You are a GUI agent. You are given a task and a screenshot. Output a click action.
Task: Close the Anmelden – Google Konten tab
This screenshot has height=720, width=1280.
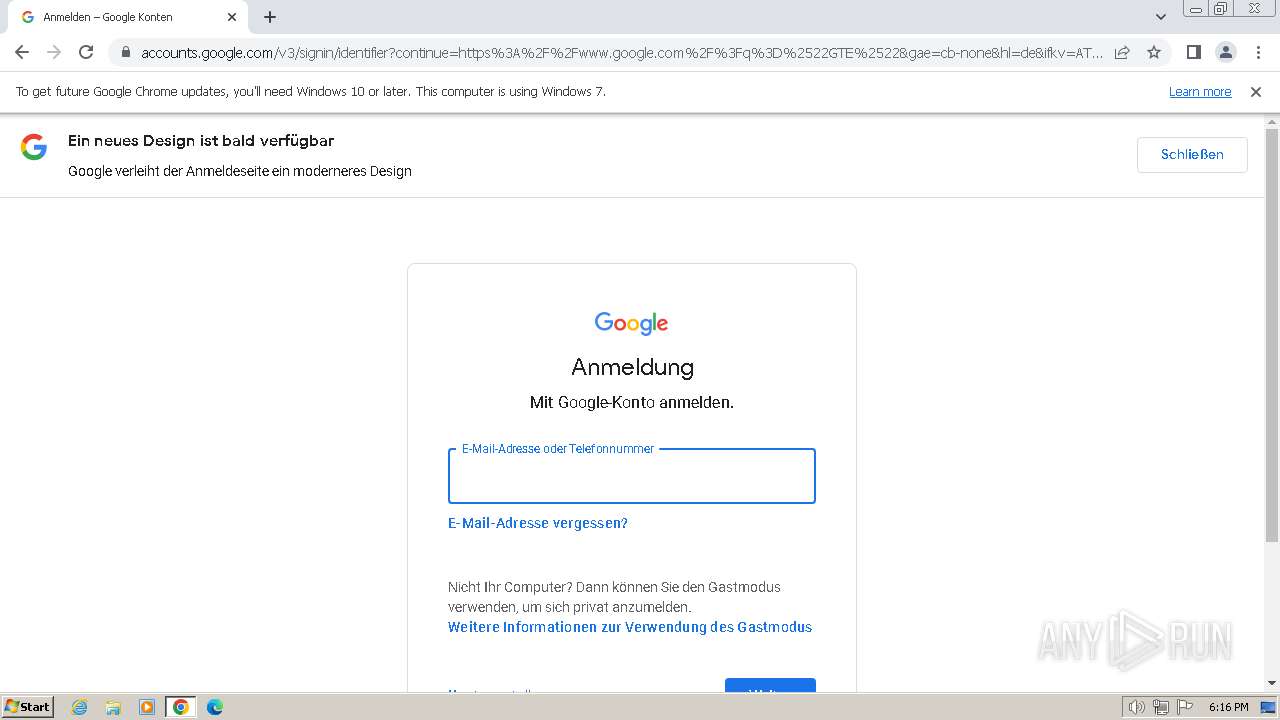pos(232,17)
